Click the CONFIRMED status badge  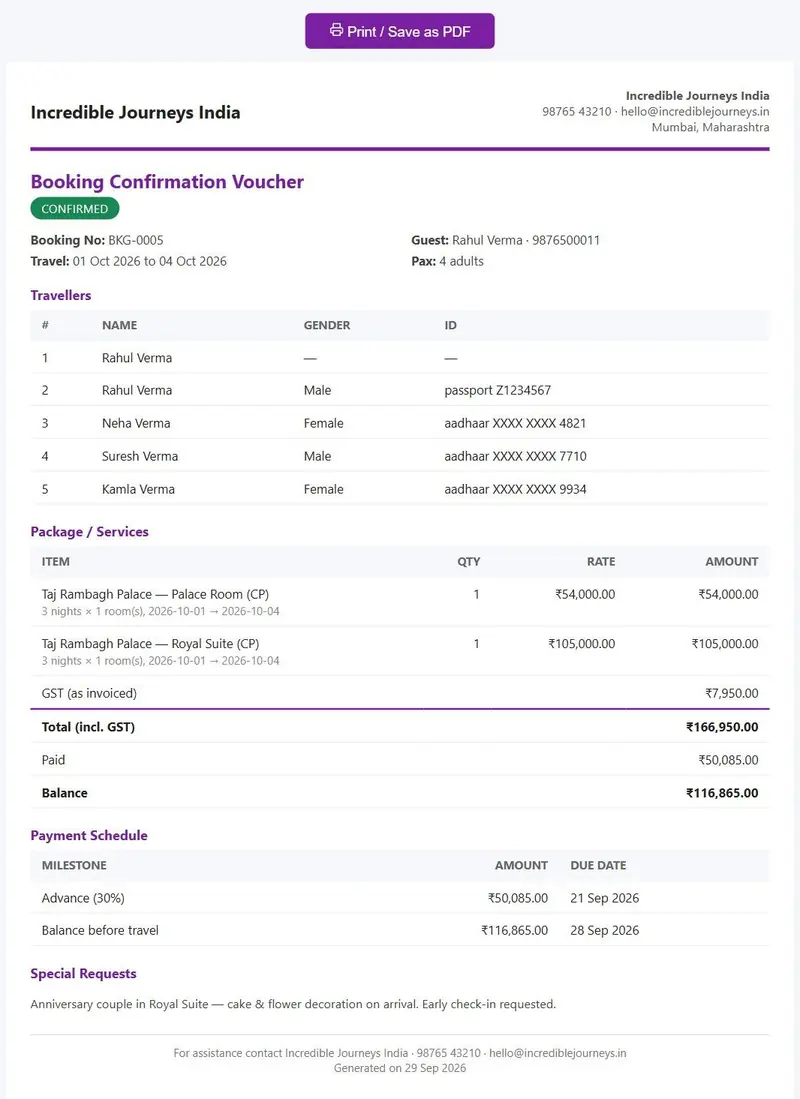[x=74, y=209]
